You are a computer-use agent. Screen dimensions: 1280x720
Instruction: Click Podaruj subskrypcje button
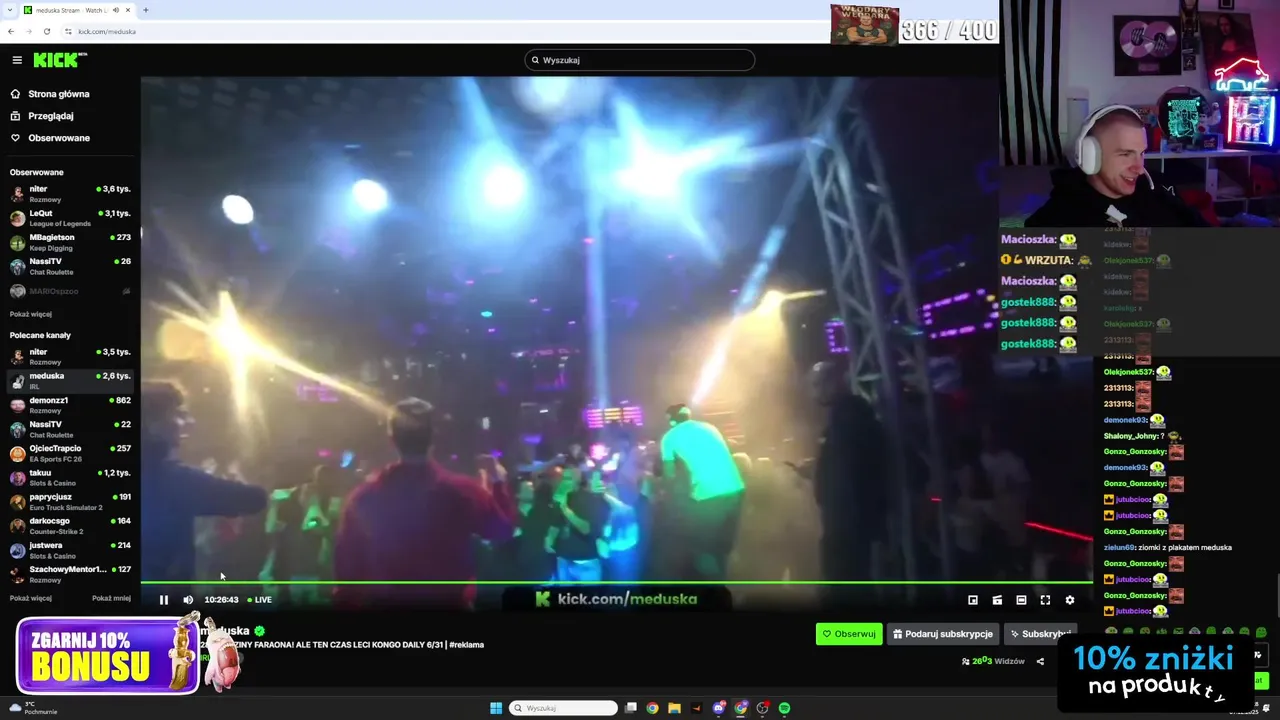[943, 634]
